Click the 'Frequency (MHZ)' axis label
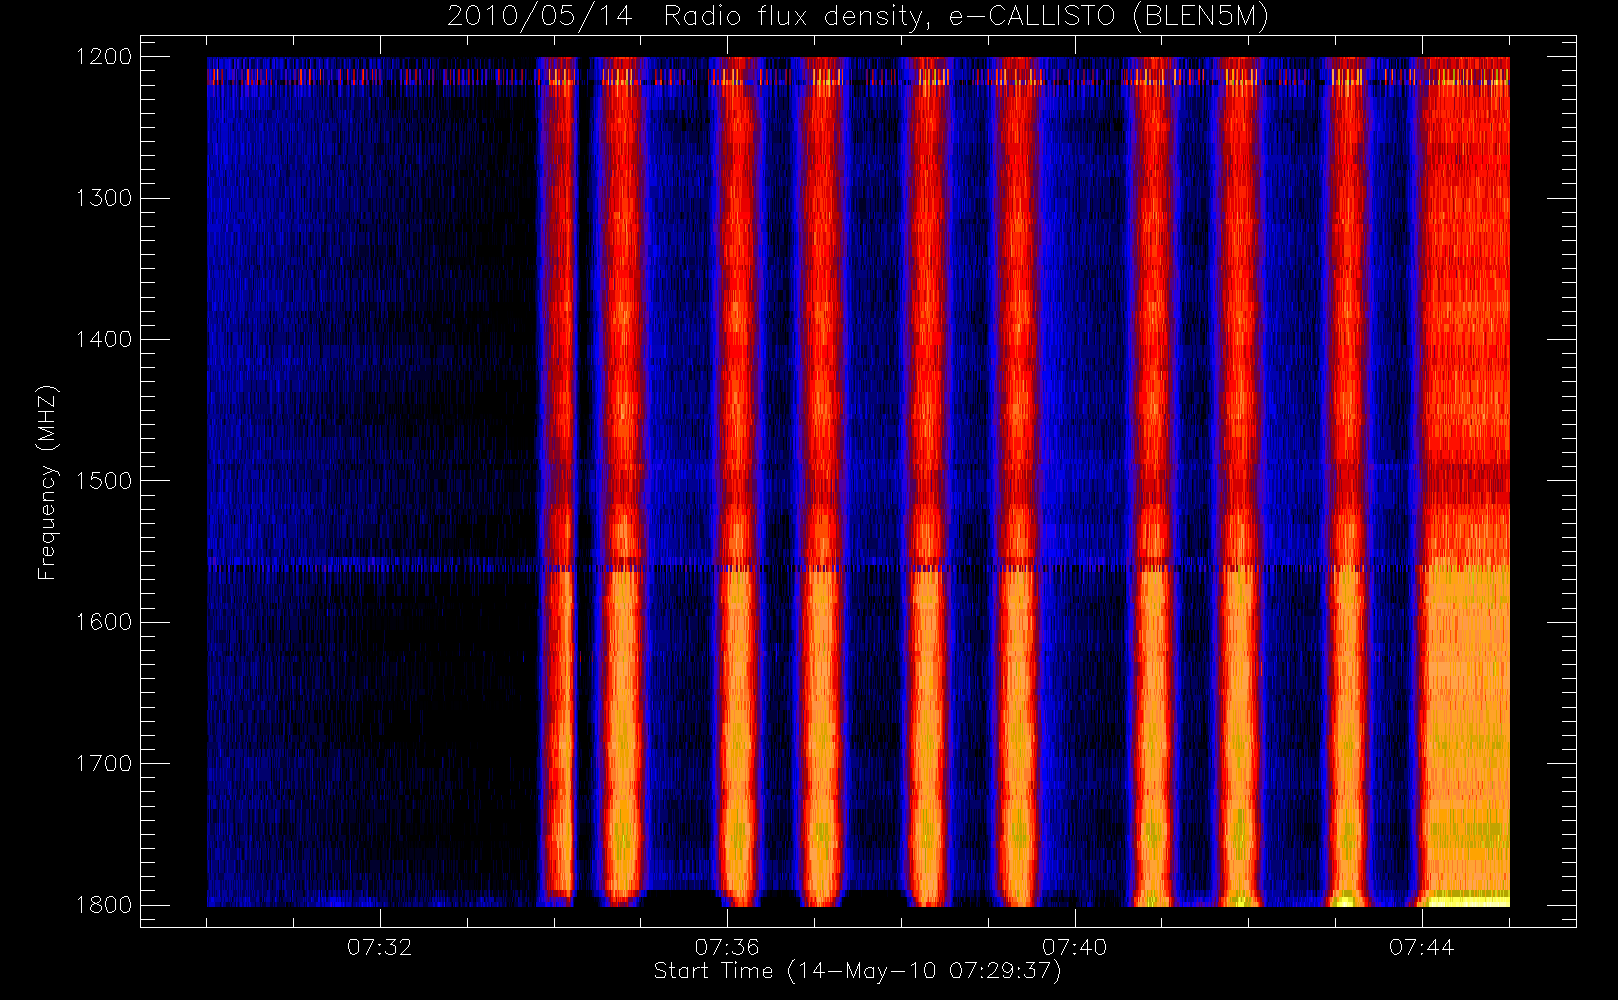This screenshot has height=1000, width=1618. point(47,482)
